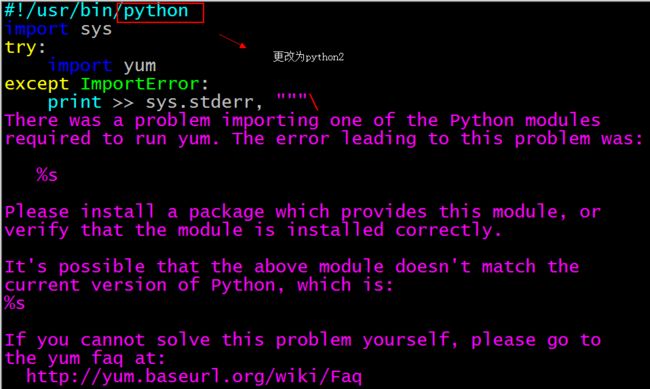
Task: Click the first indented '%s' placeholder
Action: point(47,175)
